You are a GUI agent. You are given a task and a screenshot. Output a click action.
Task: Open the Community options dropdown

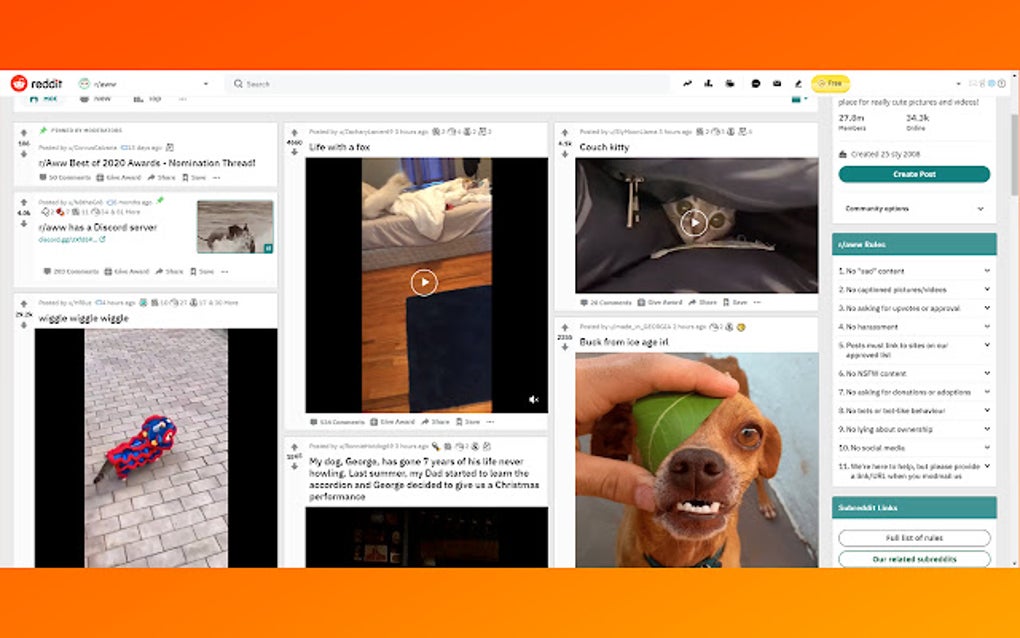(912, 209)
